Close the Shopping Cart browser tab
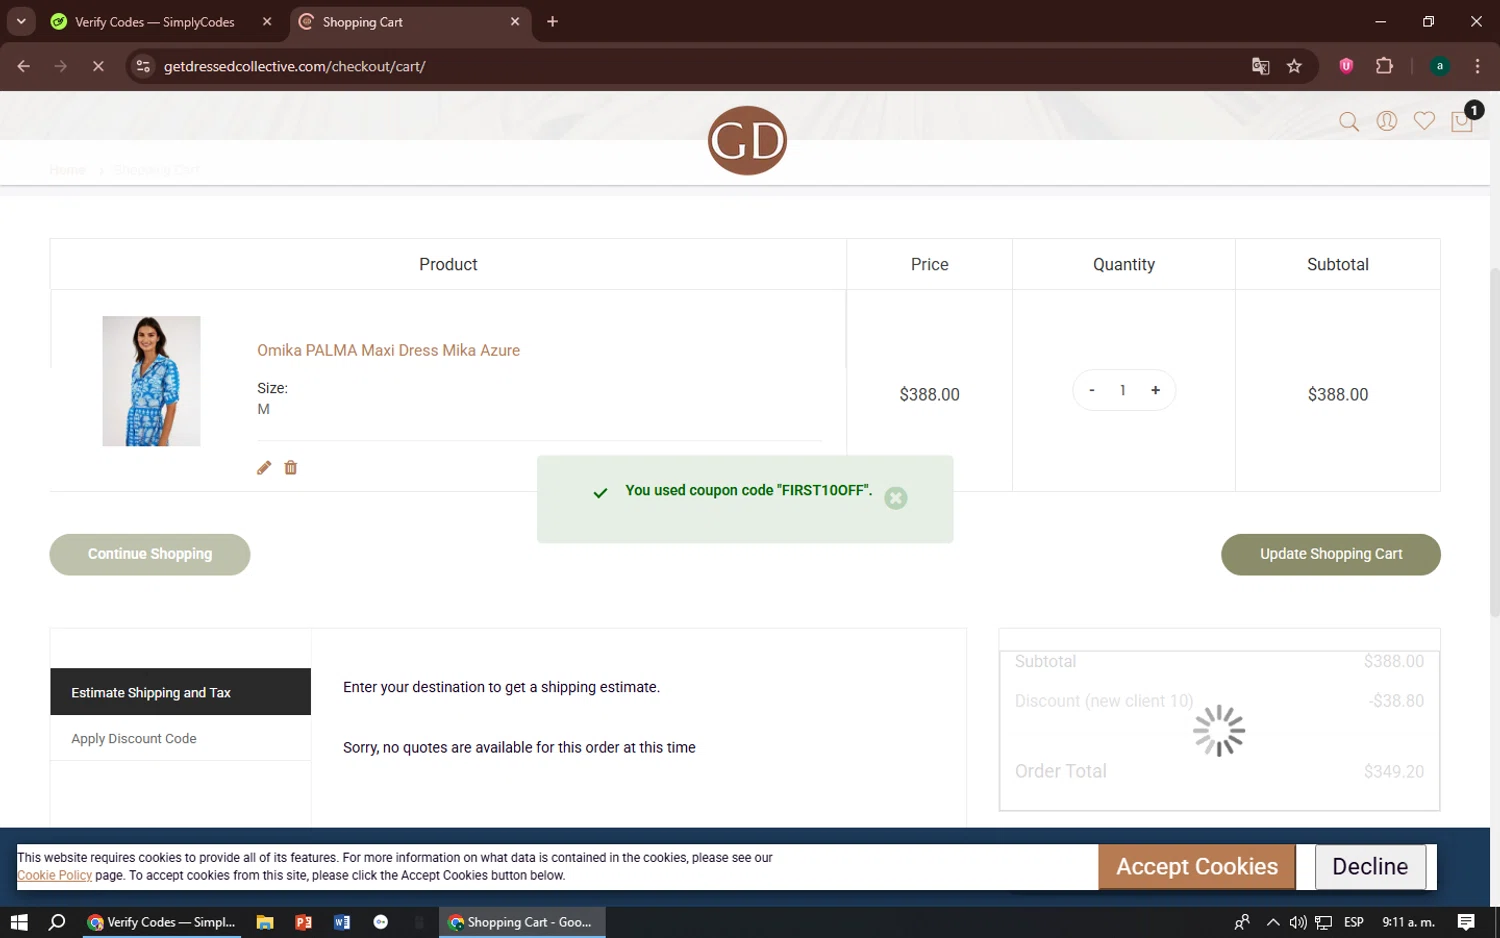This screenshot has height=938, width=1500. 515,22
